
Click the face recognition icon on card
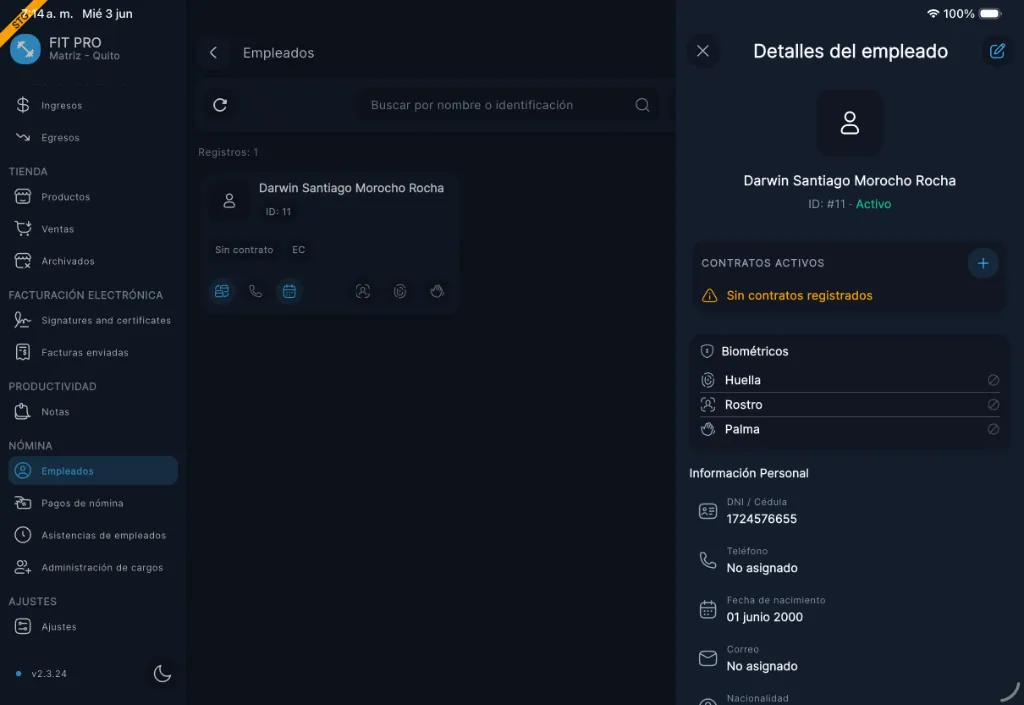tap(363, 291)
